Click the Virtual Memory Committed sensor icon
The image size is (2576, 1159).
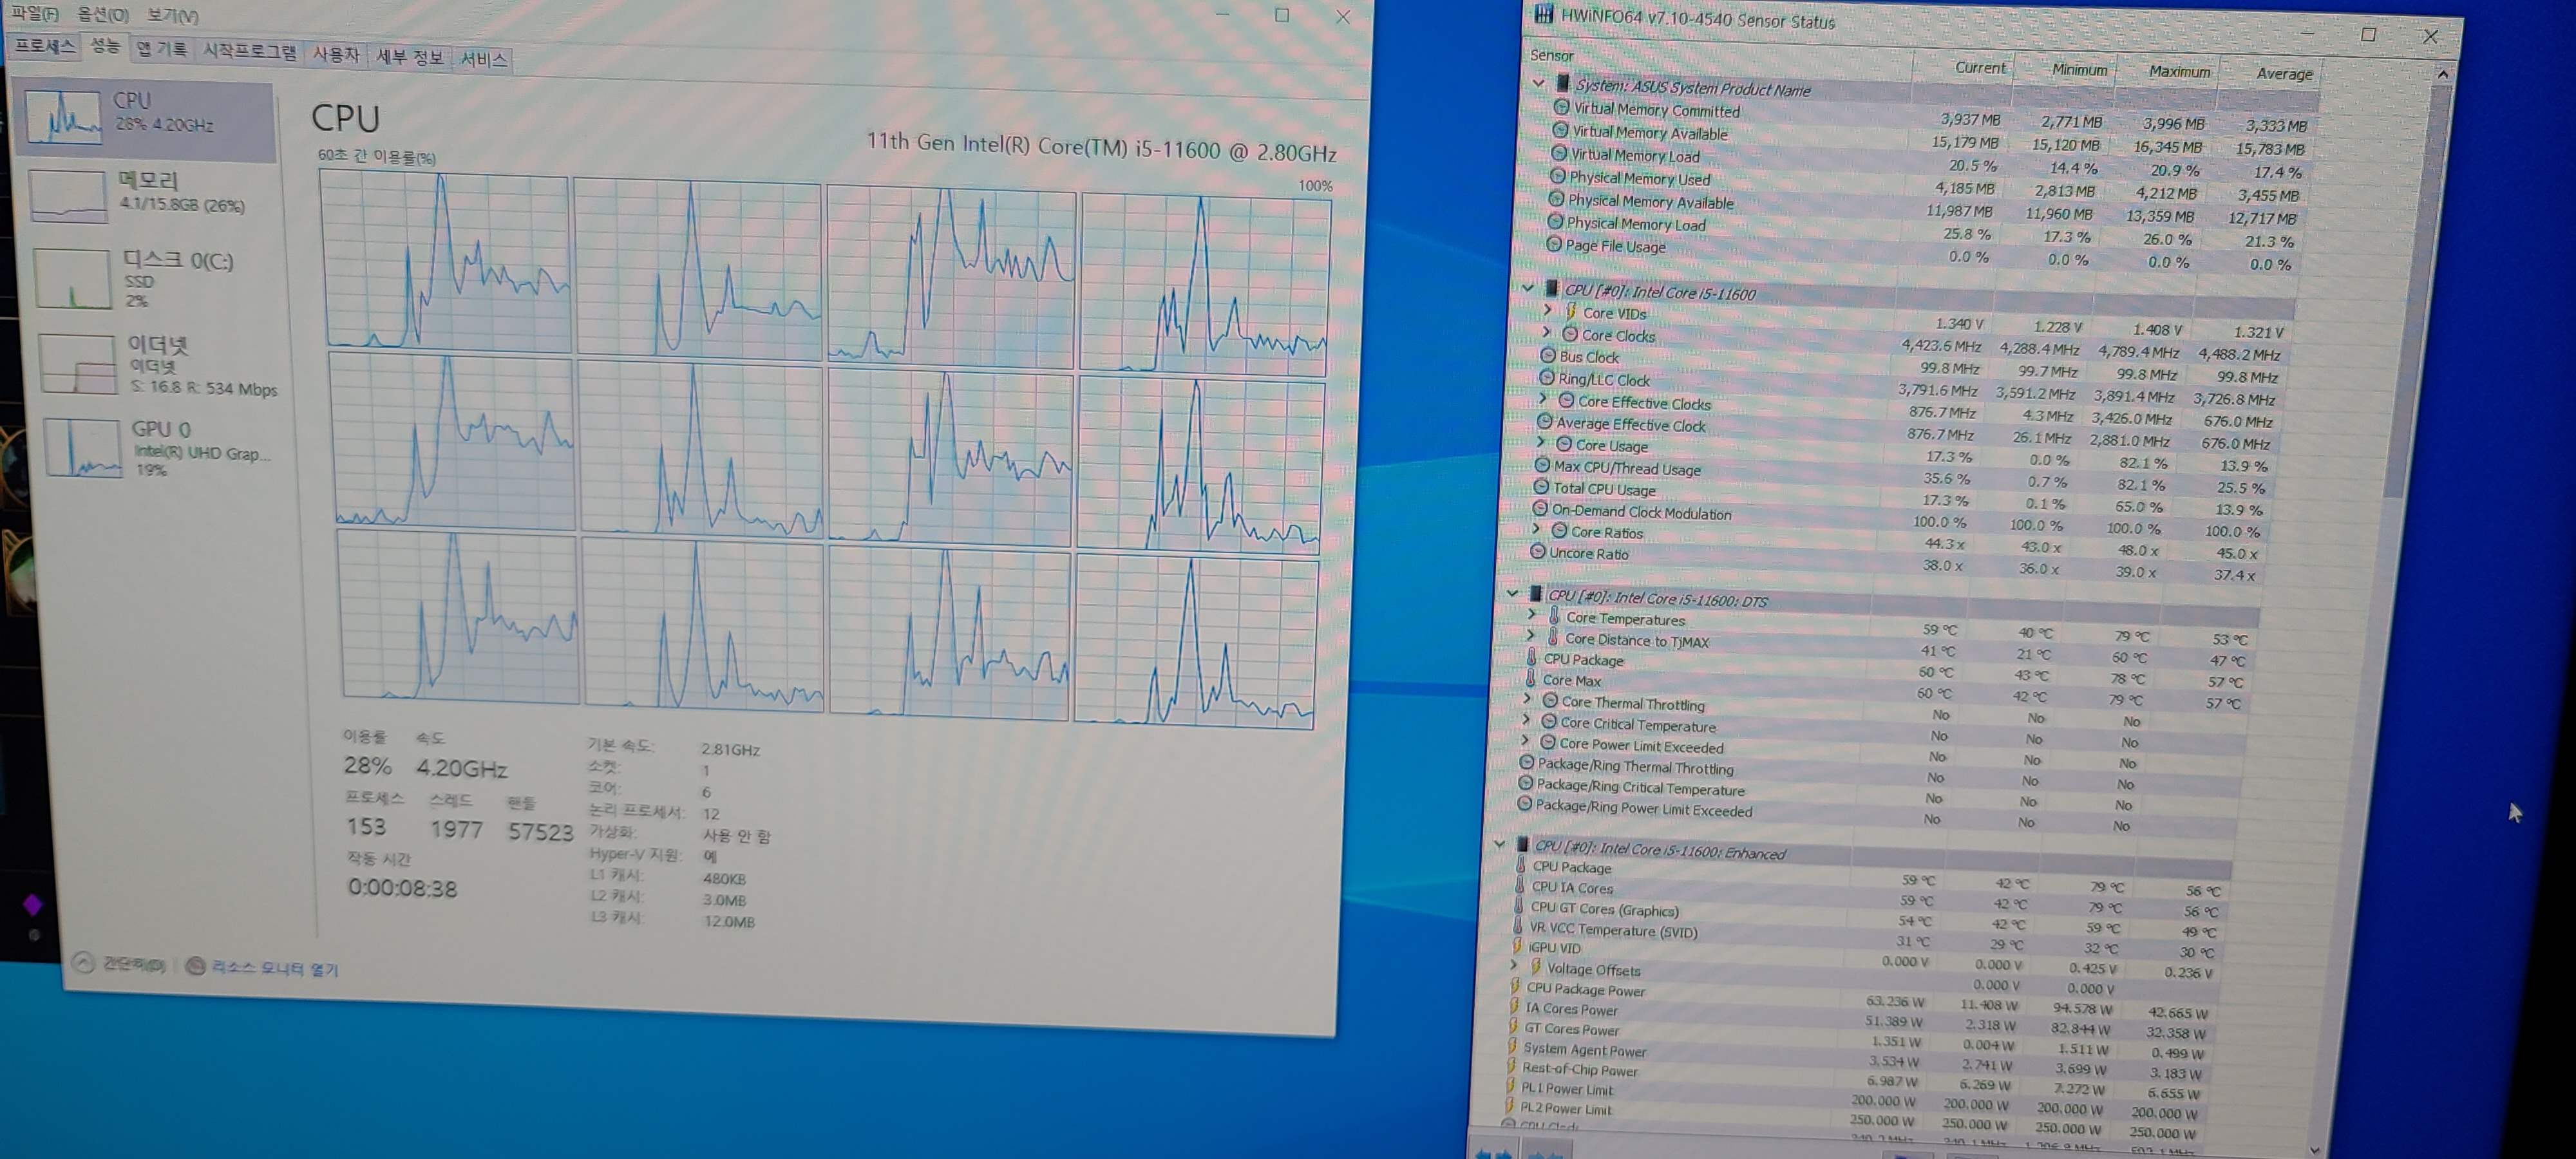click(x=1561, y=107)
